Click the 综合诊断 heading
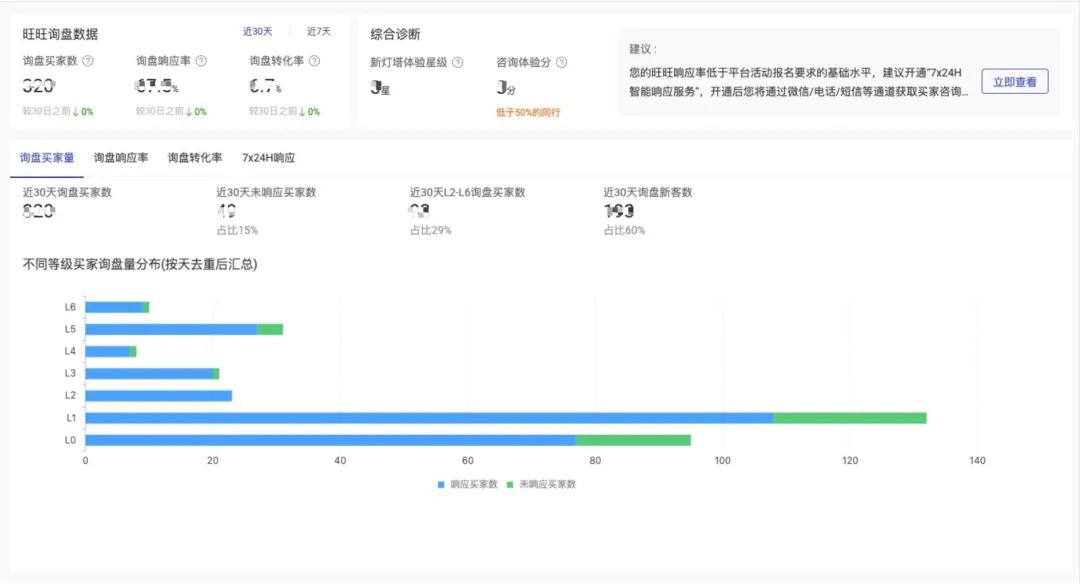 395,34
